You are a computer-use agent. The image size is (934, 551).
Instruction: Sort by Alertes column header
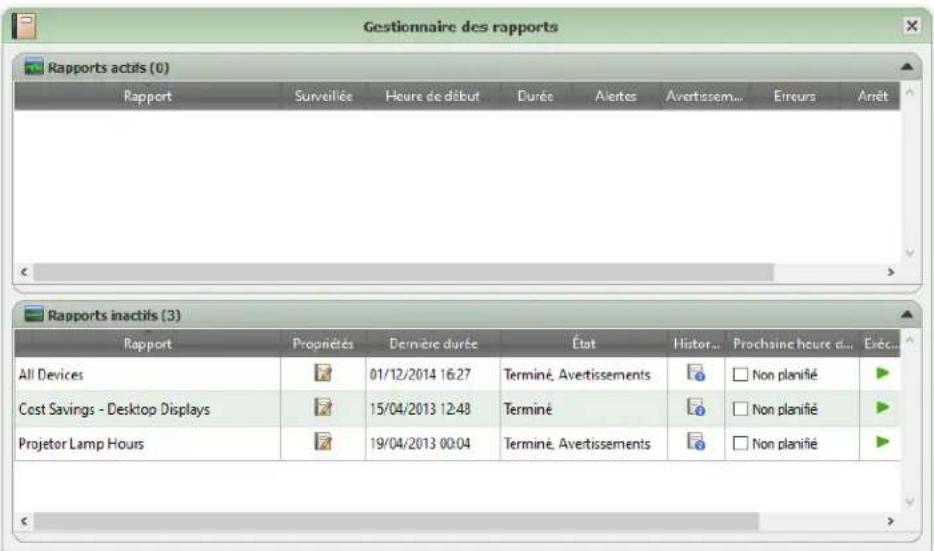615,96
